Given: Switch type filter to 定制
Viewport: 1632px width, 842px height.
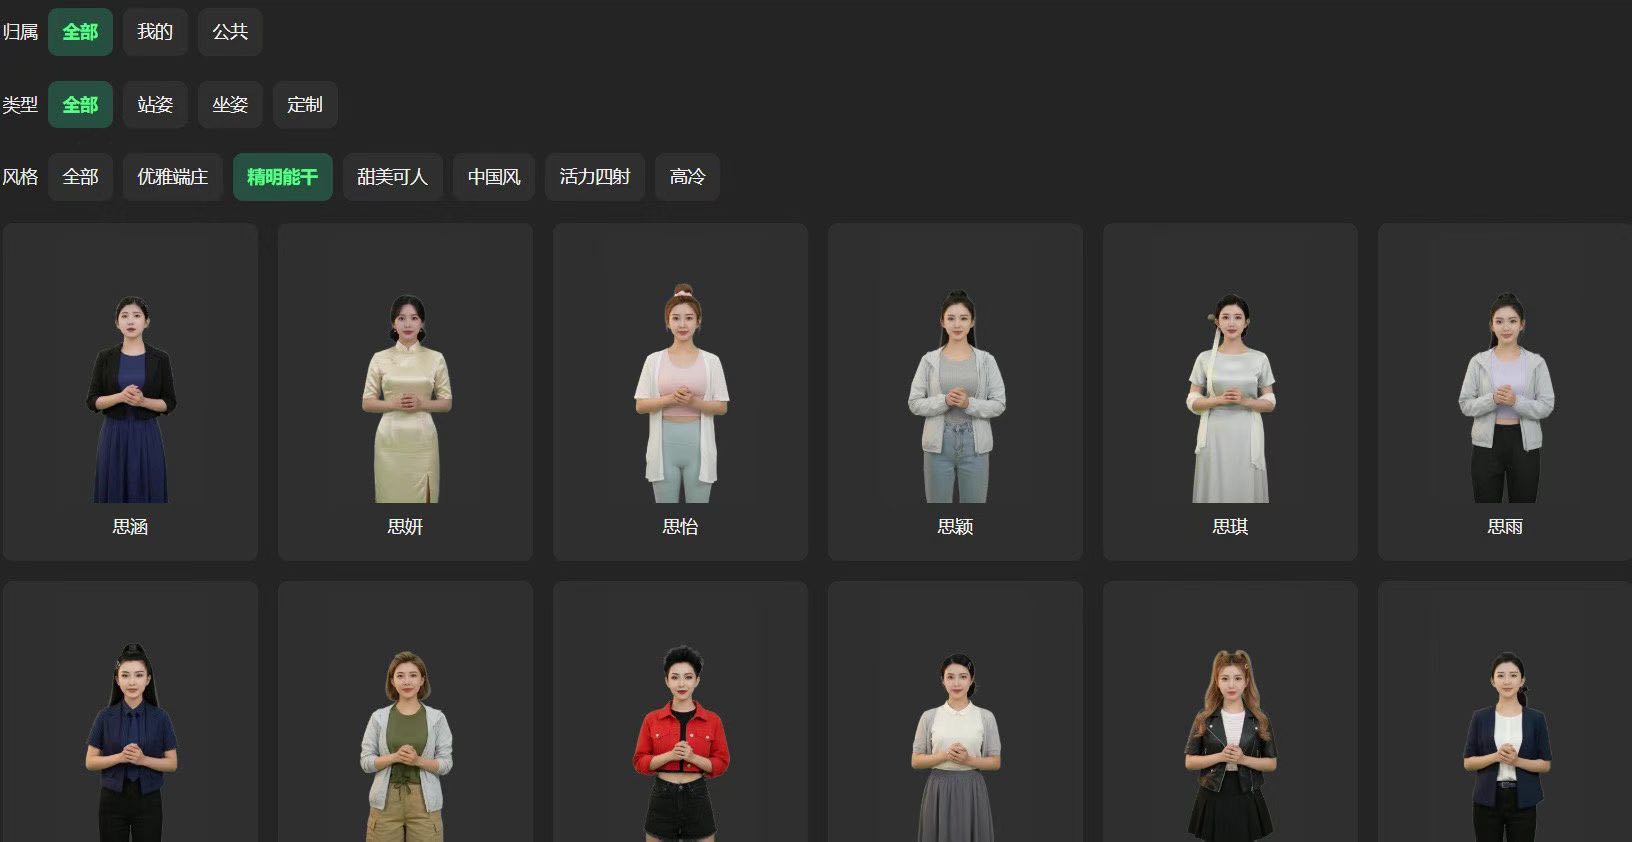Looking at the screenshot, I should click(x=305, y=105).
